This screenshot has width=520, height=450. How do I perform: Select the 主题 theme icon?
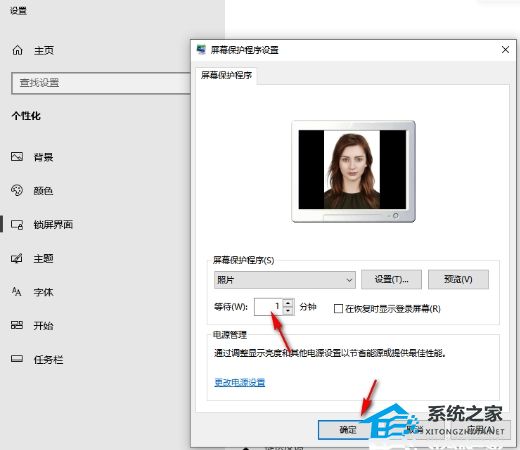tap(17, 258)
